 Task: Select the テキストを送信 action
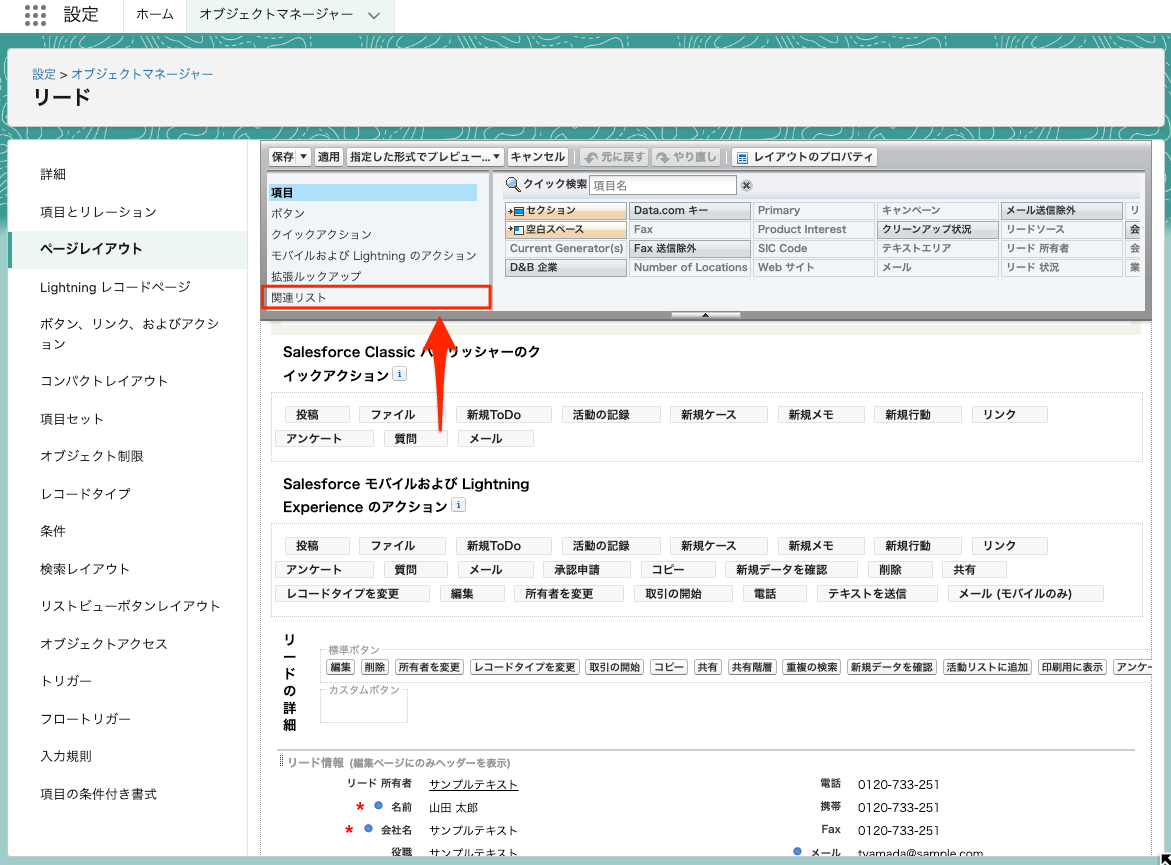[x=877, y=594]
